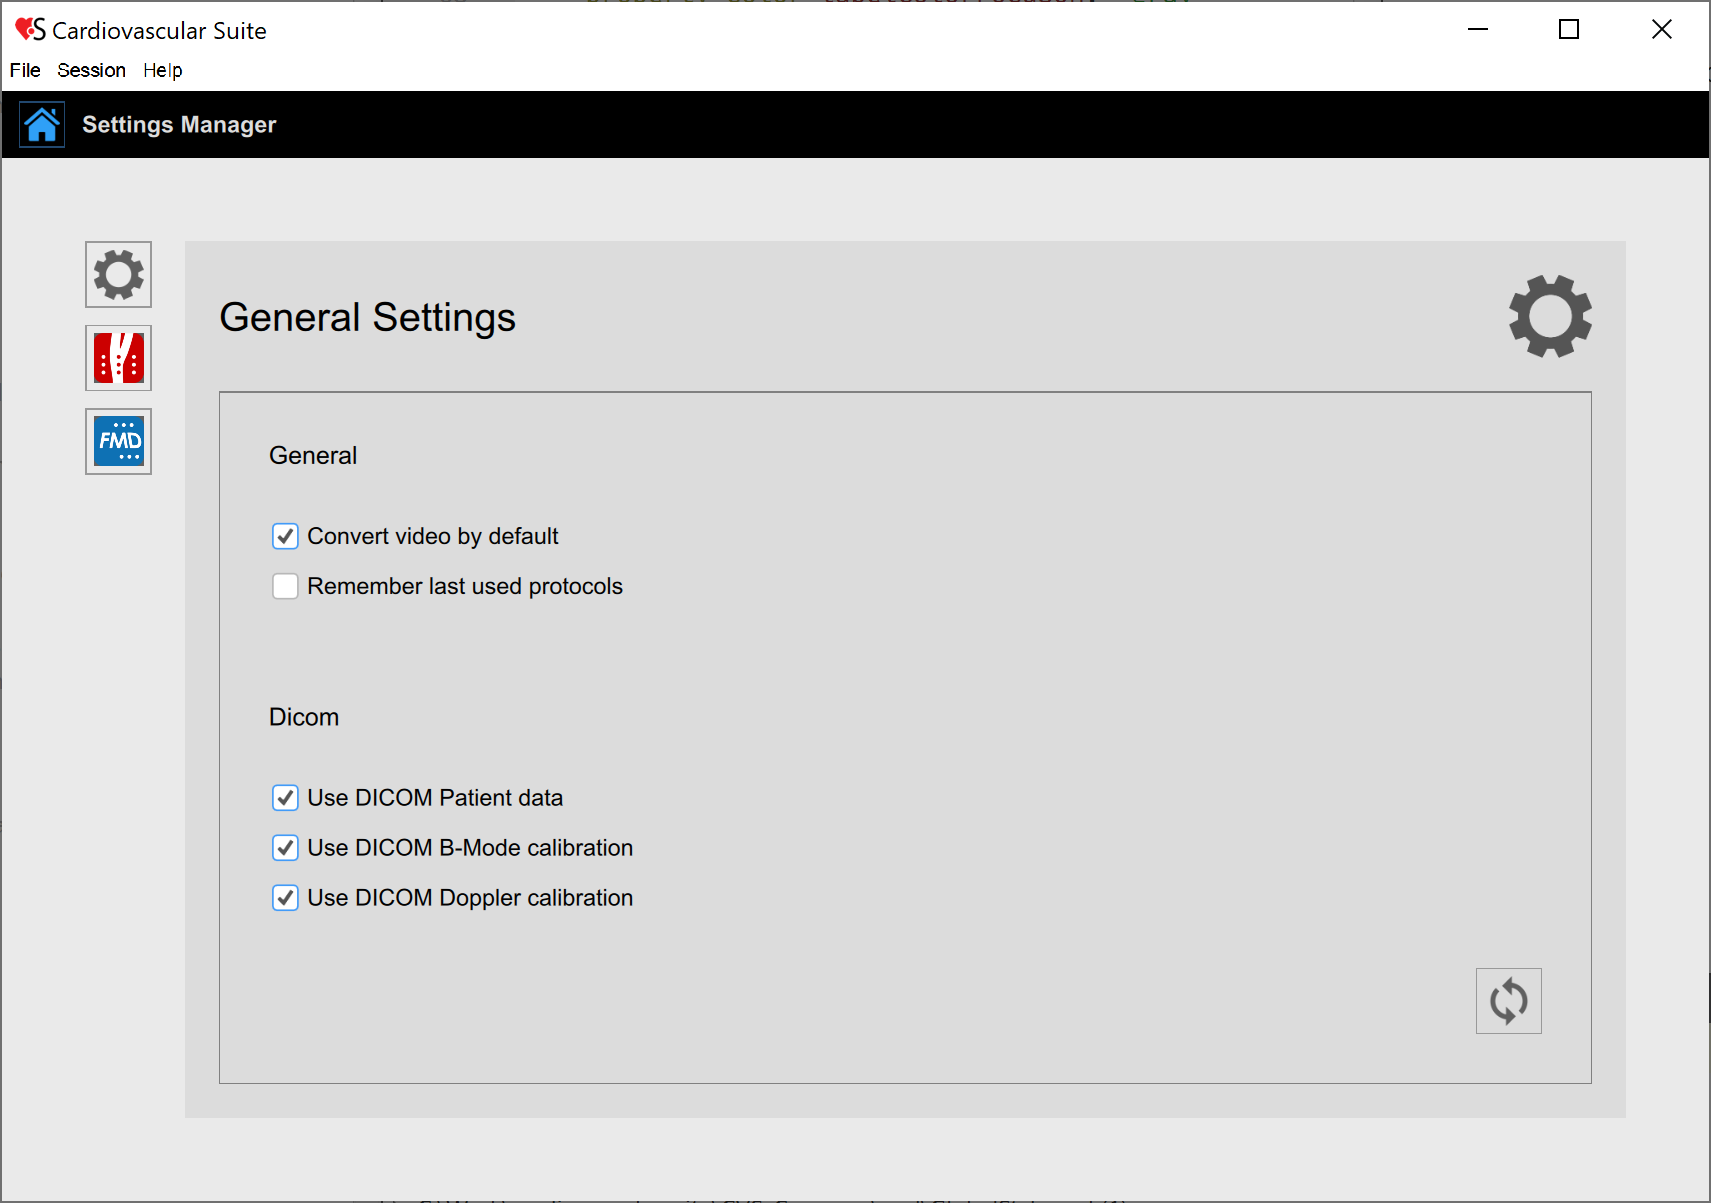Open the Session menu

[91, 70]
